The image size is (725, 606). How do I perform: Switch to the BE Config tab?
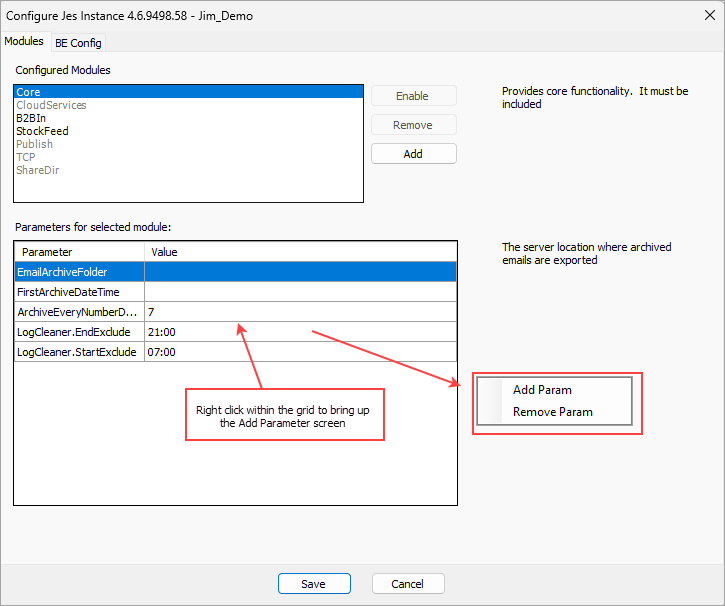(78, 43)
